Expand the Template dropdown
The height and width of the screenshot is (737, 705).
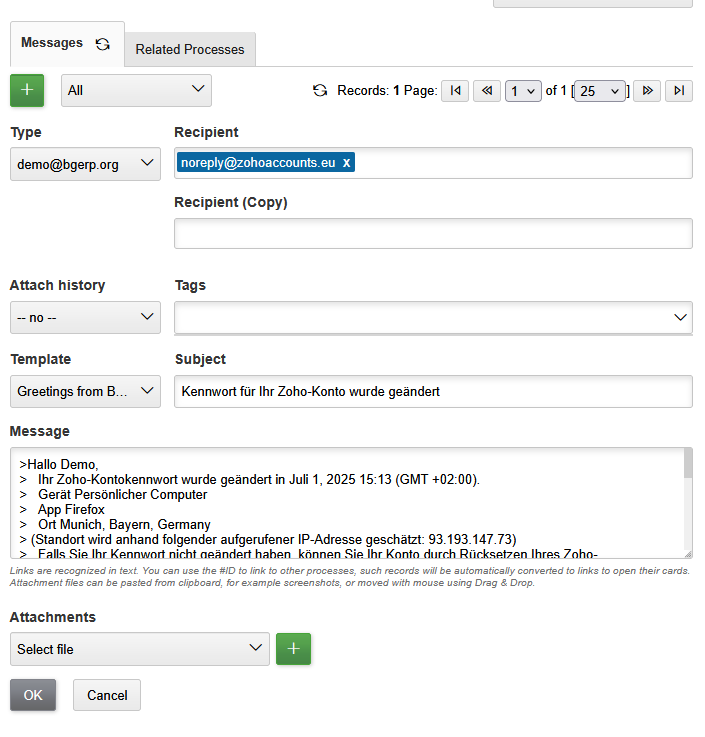tap(85, 391)
